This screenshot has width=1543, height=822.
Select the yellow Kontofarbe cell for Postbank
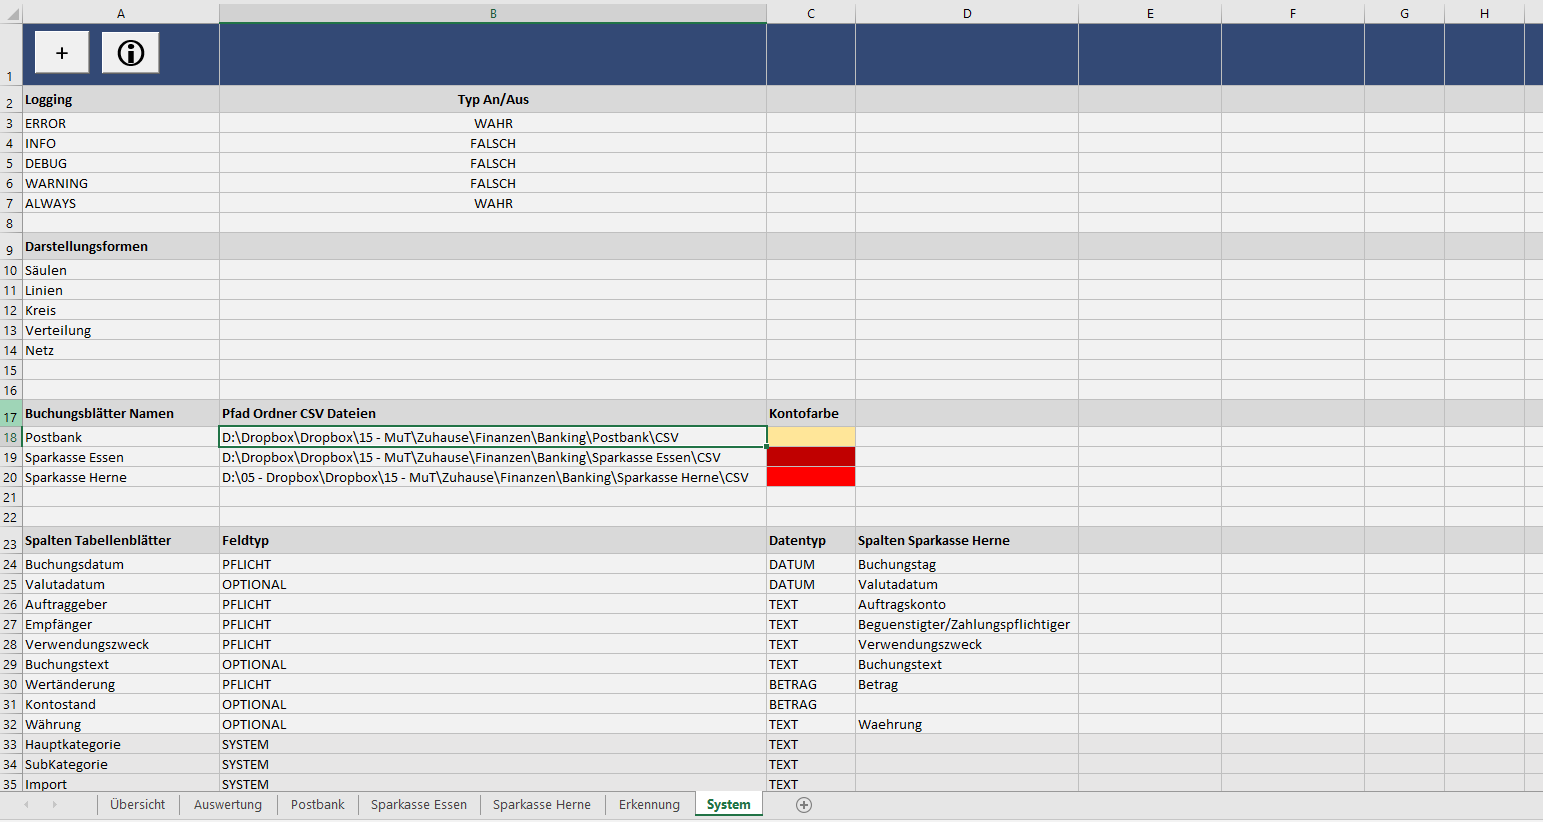point(811,437)
